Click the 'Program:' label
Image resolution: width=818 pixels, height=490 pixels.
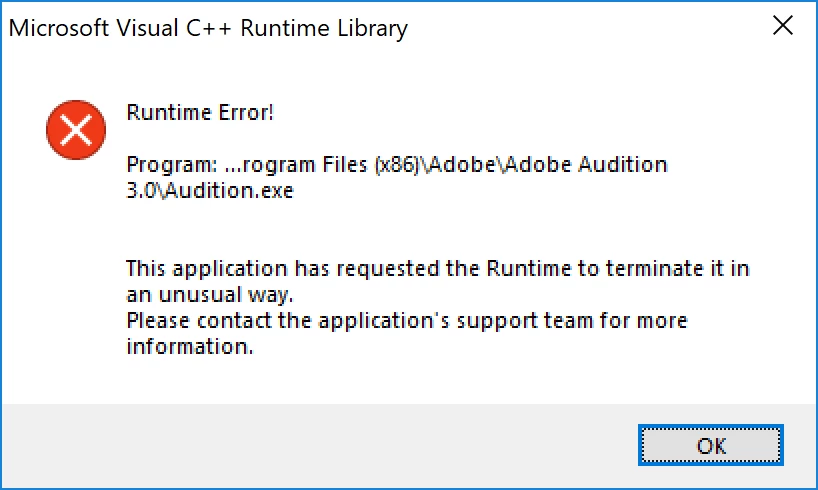[x=172, y=165]
